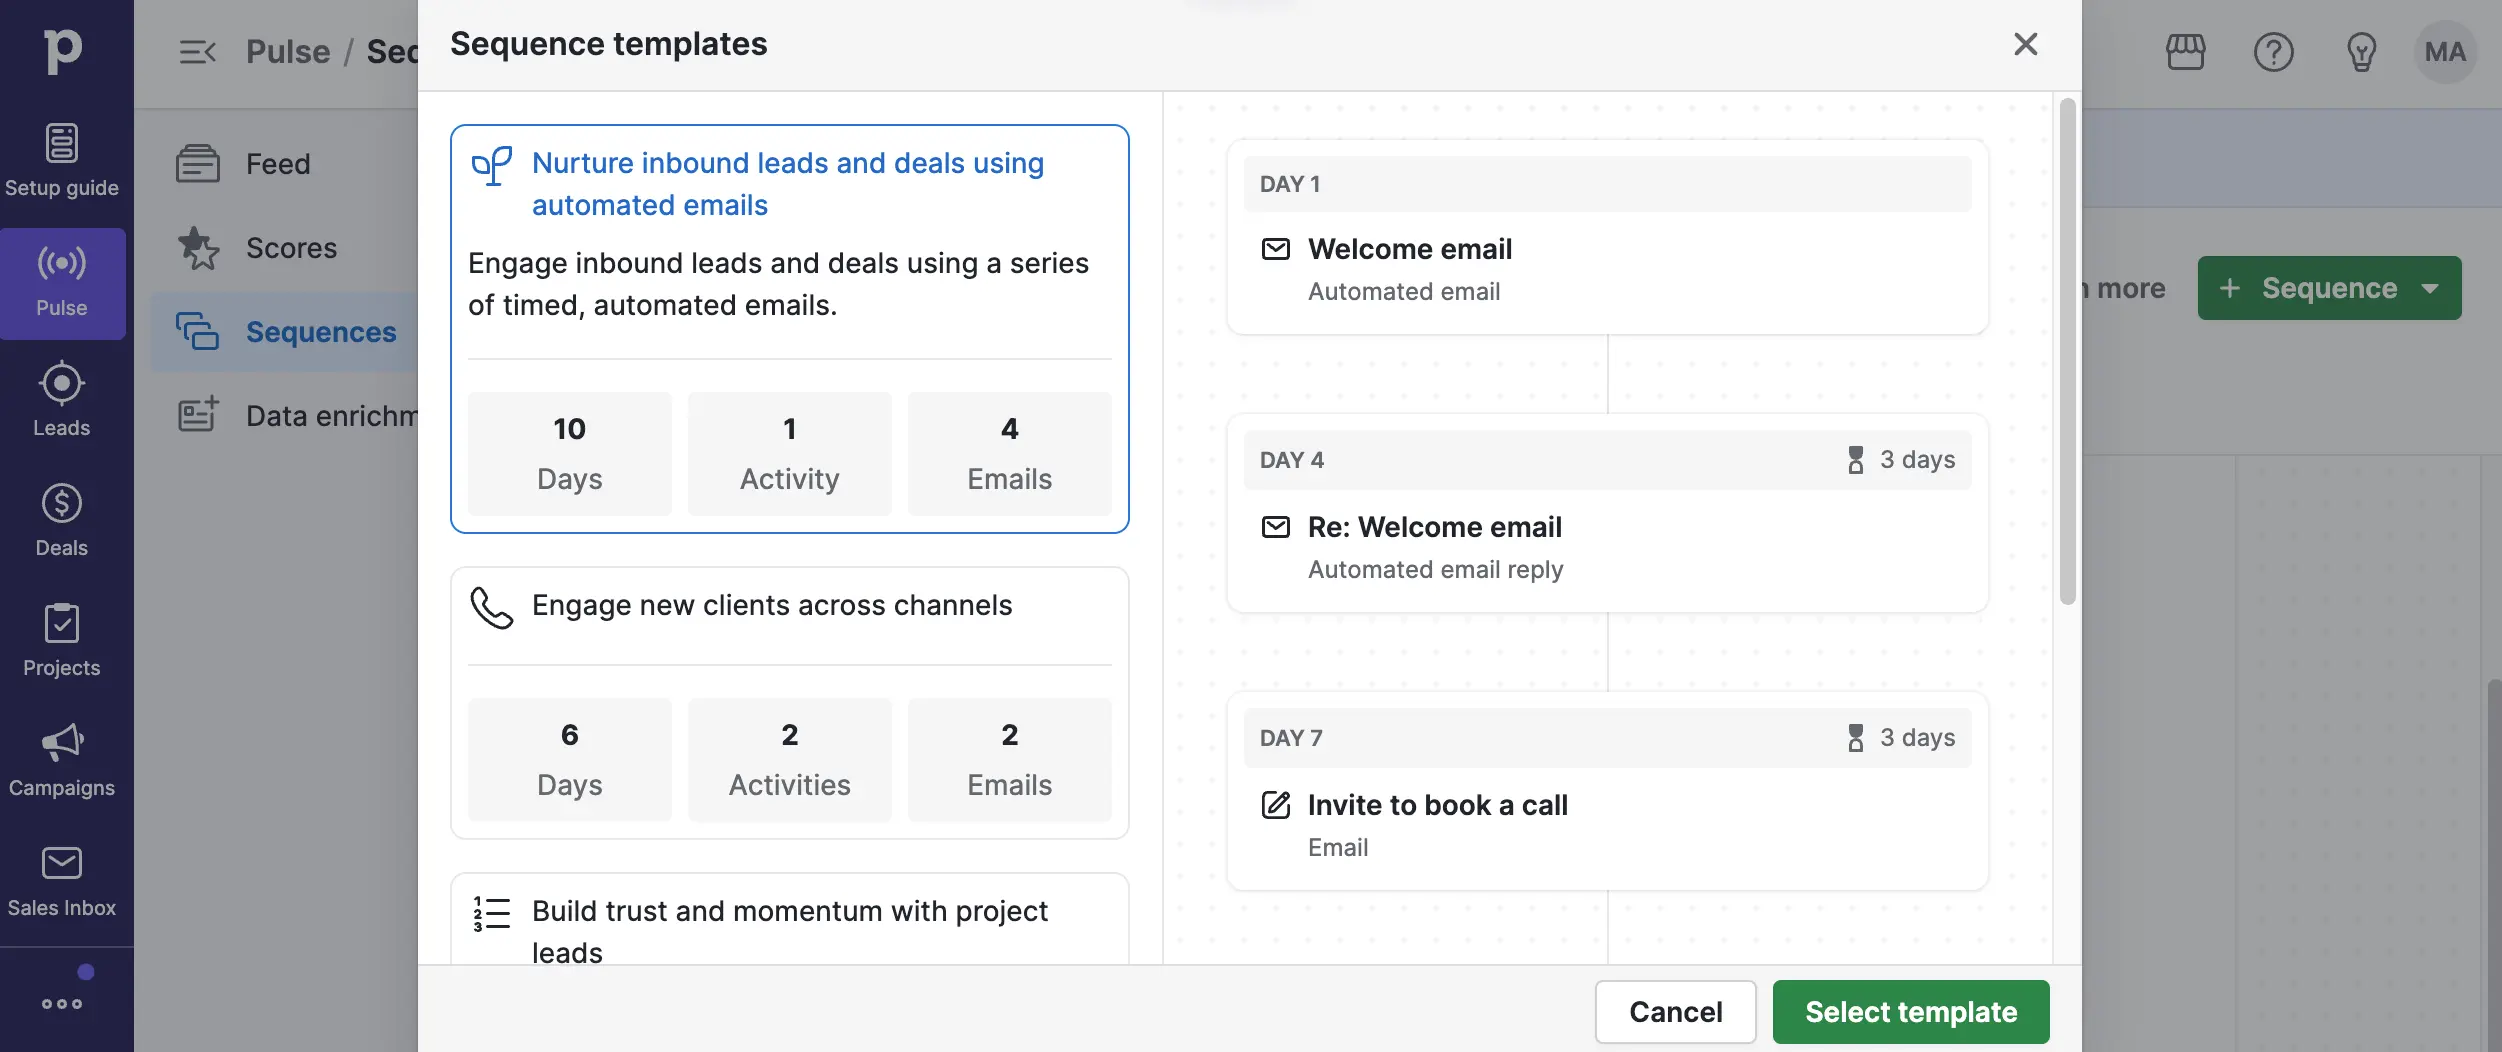The image size is (2502, 1052).
Task: Open the Deals section from the sidebar
Action: pos(62,519)
